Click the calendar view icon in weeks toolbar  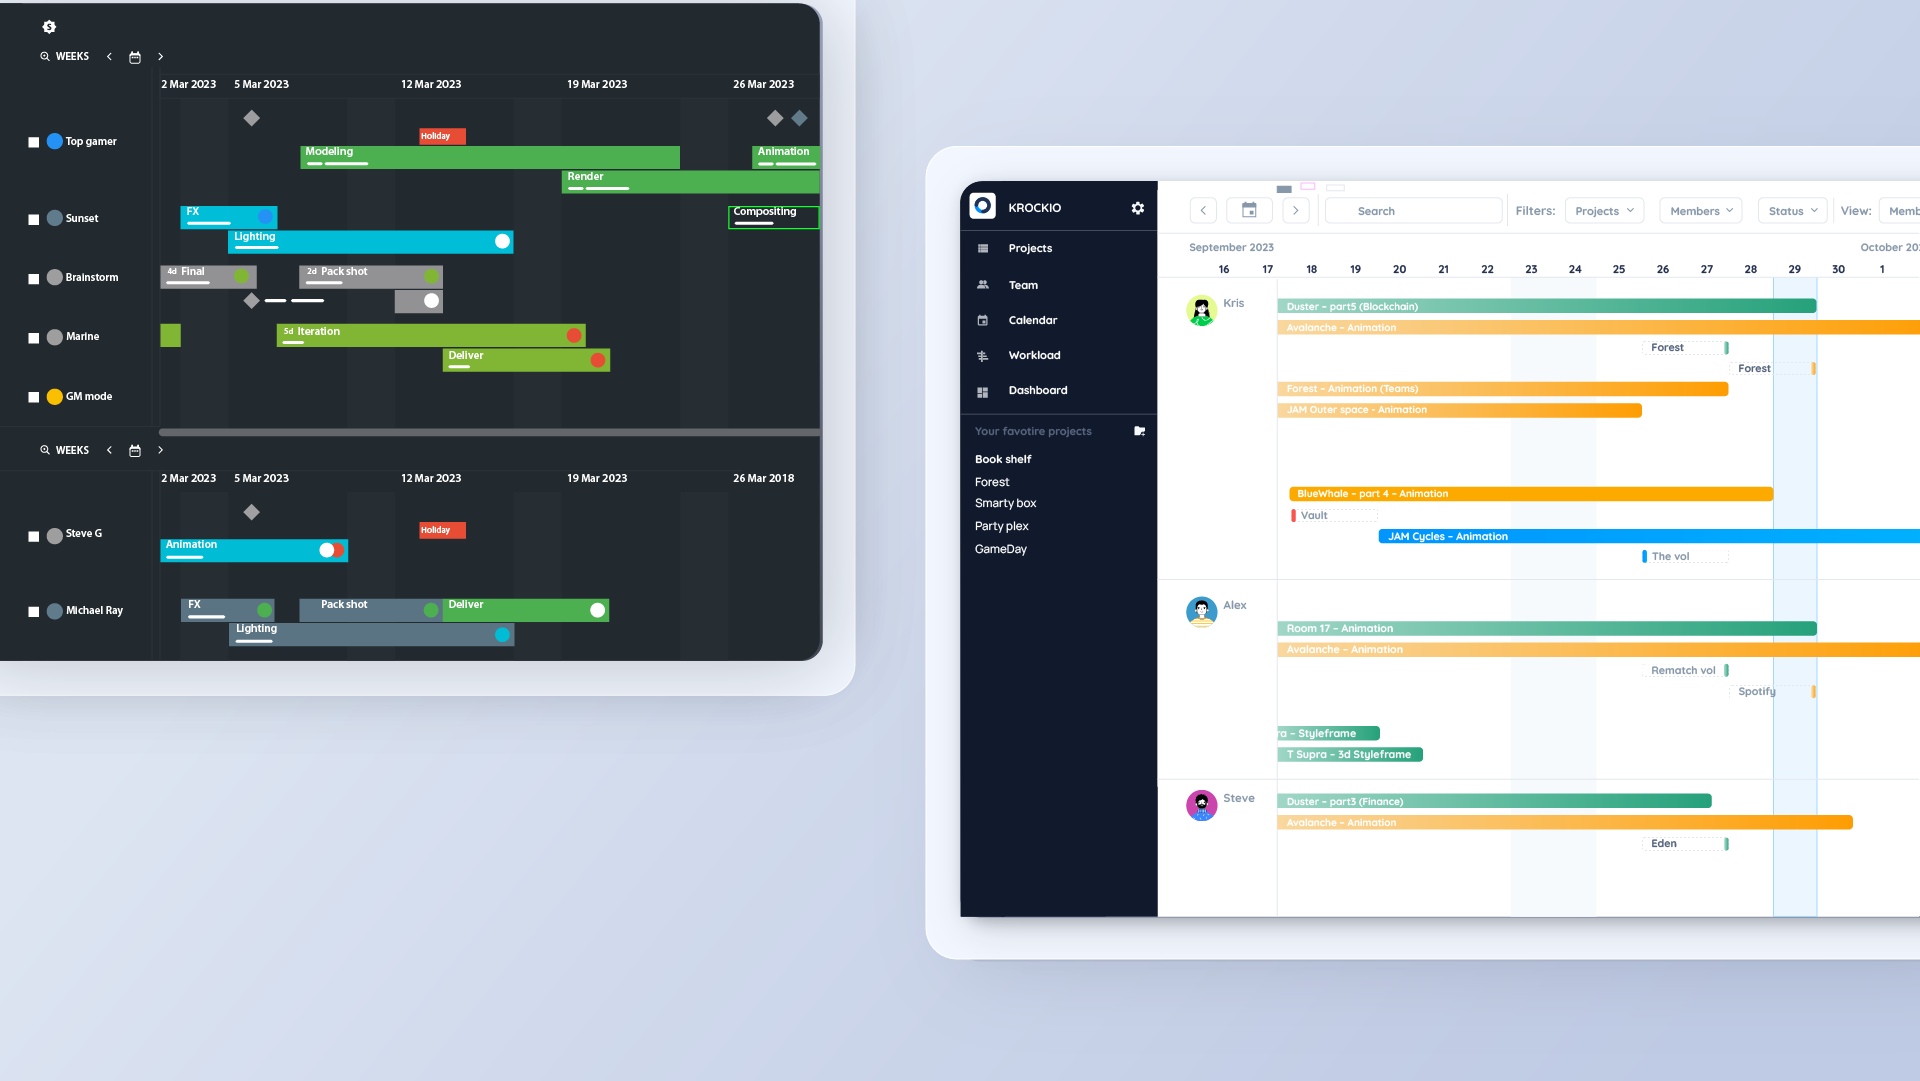(135, 55)
